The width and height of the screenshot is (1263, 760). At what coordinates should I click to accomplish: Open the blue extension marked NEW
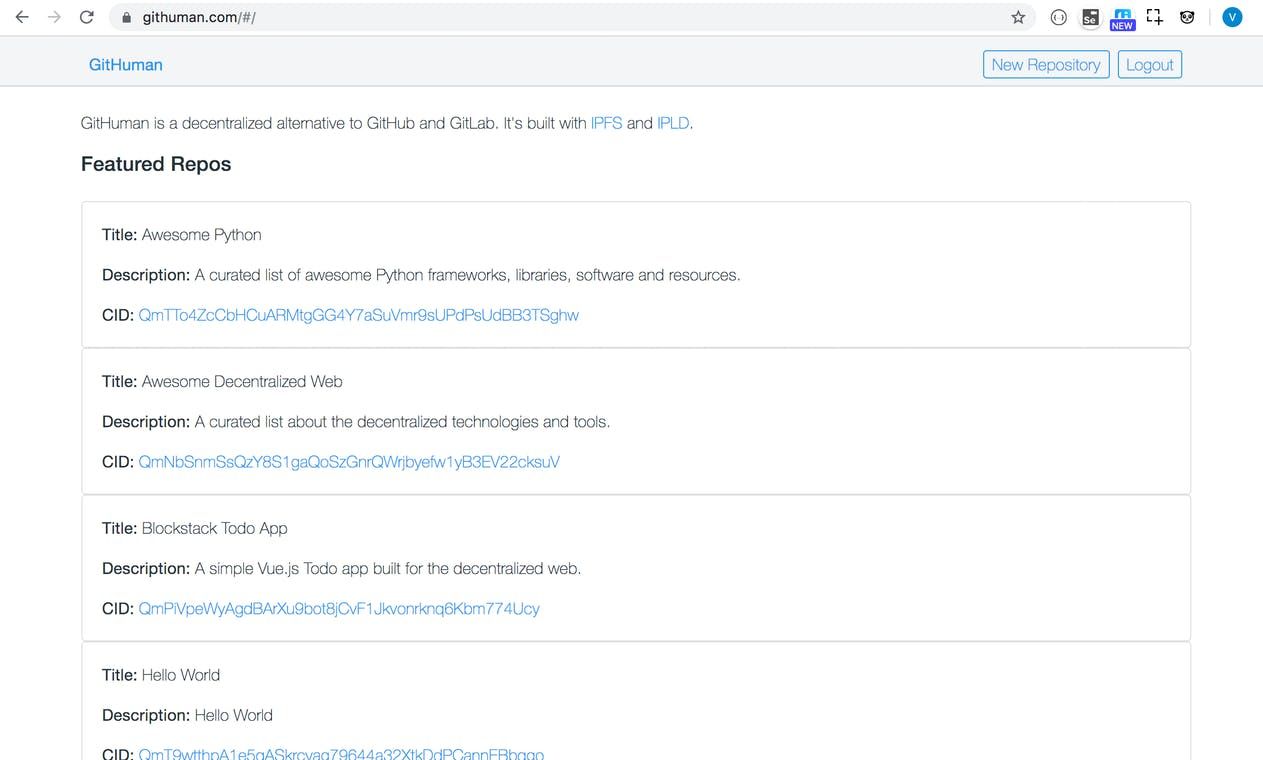coord(1122,17)
